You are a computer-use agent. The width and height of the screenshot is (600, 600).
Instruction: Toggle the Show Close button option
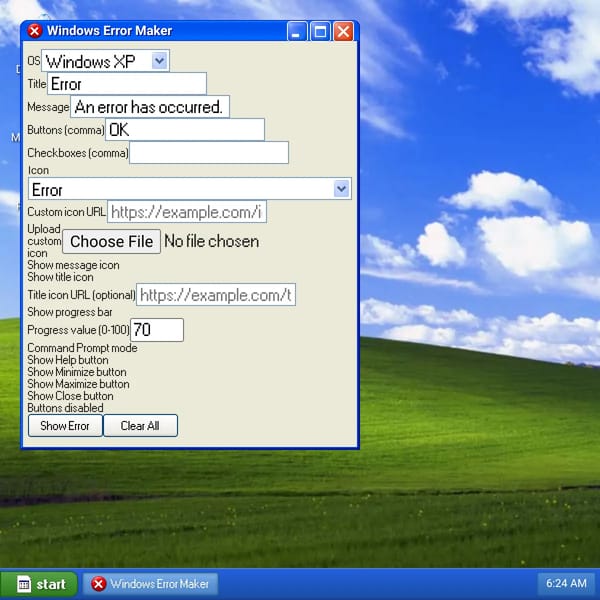click(x=70, y=396)
